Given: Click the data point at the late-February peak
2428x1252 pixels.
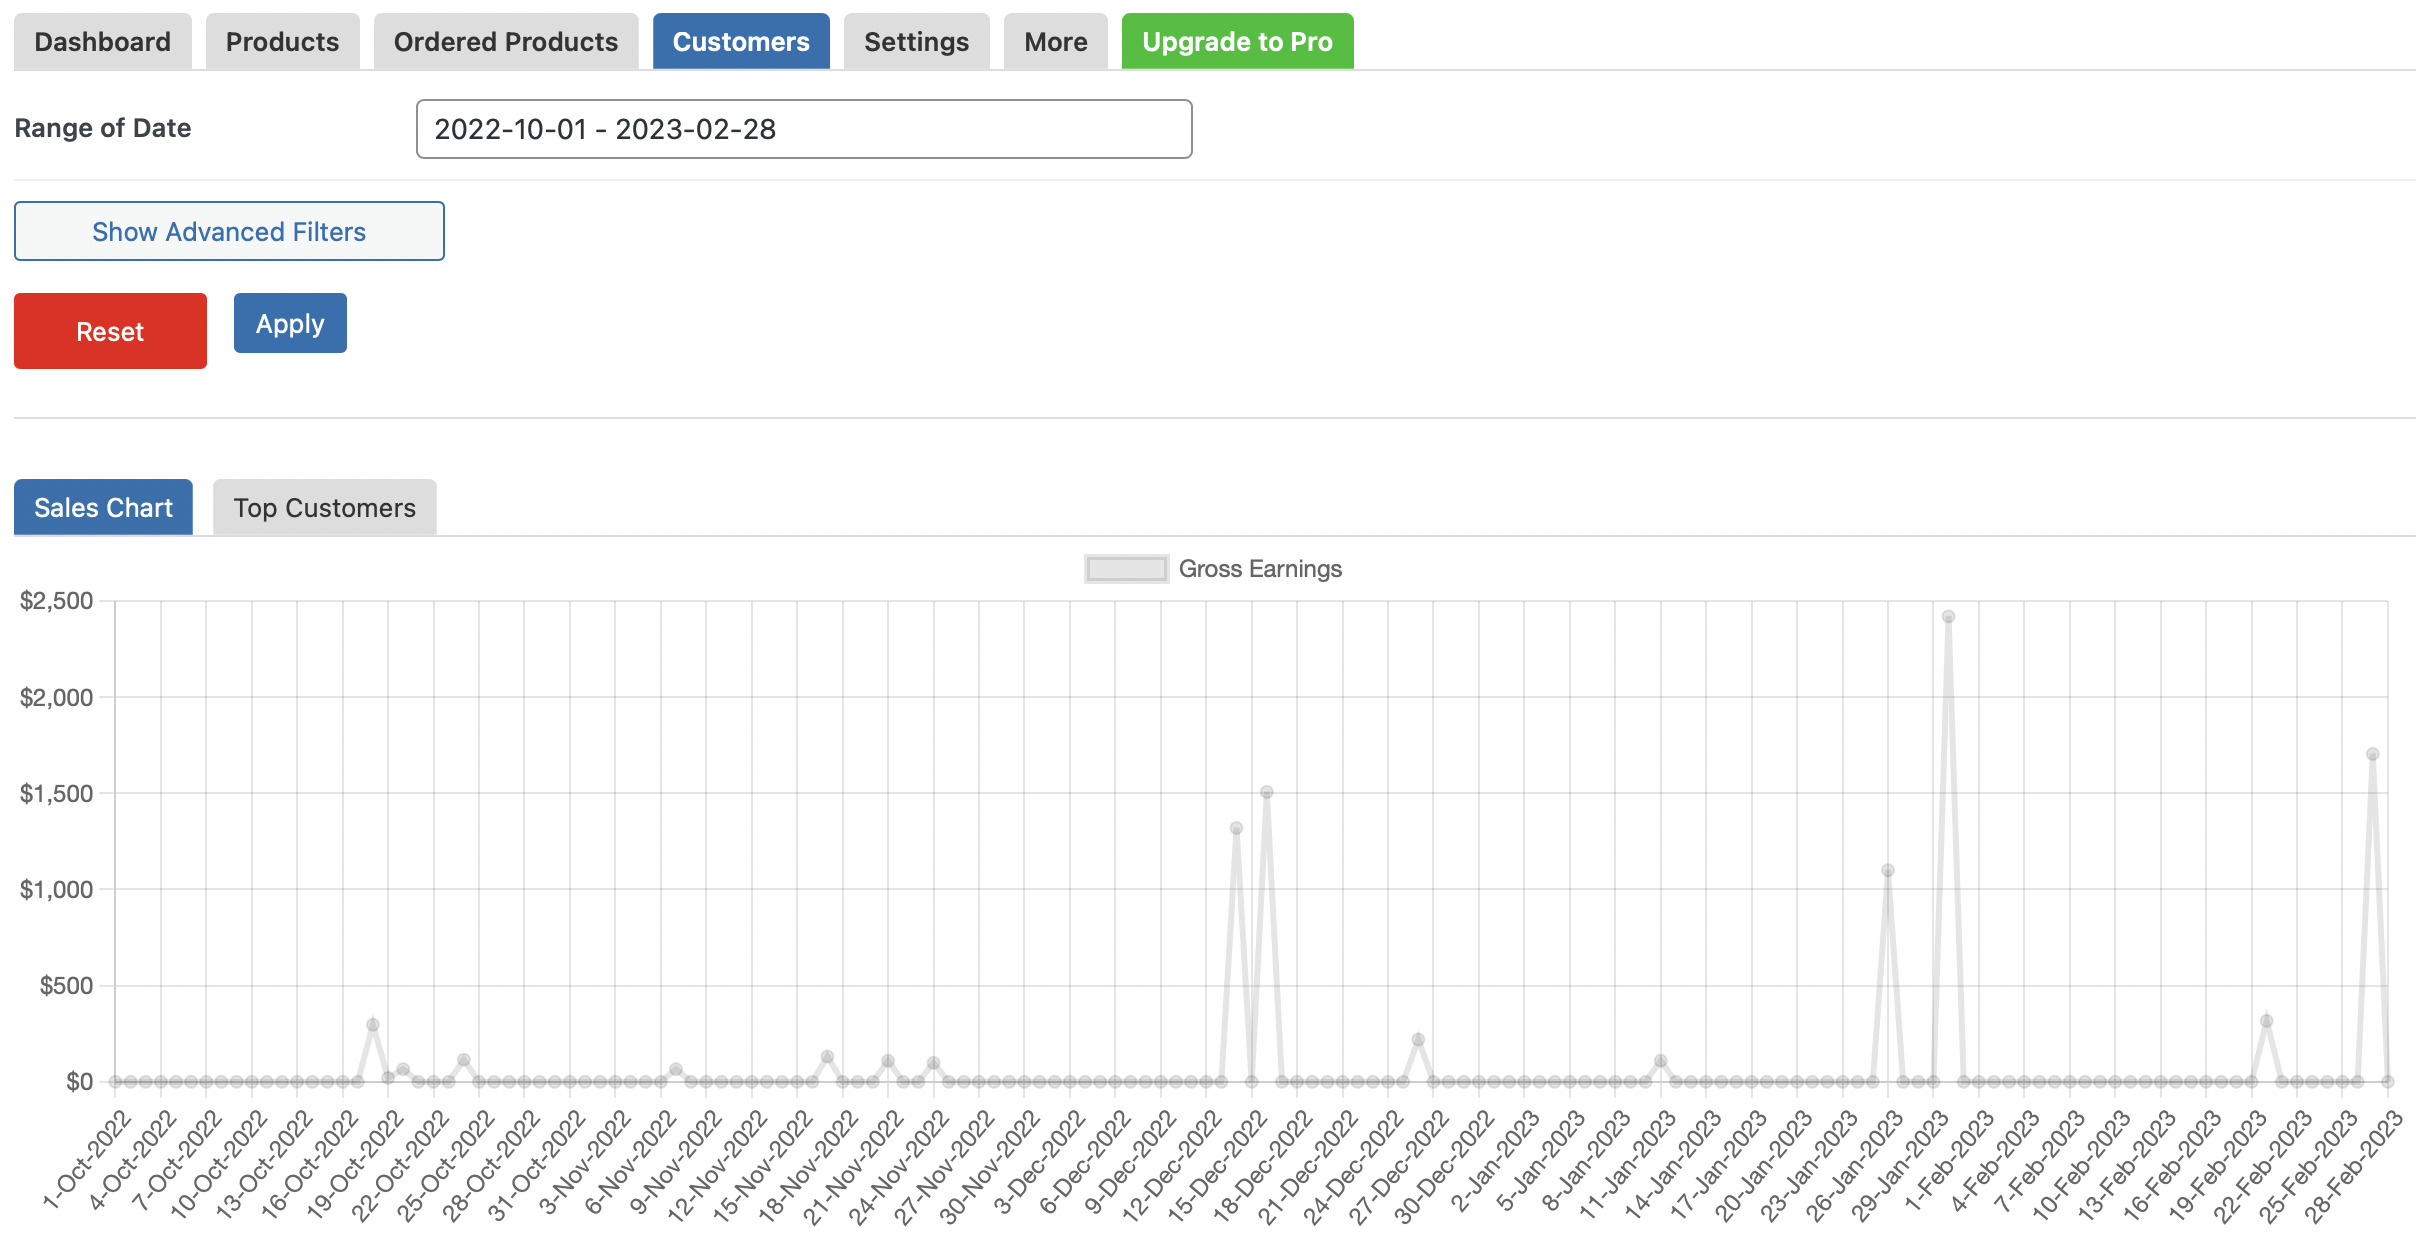Looking at the screenshot, I should pos(2372,754).
